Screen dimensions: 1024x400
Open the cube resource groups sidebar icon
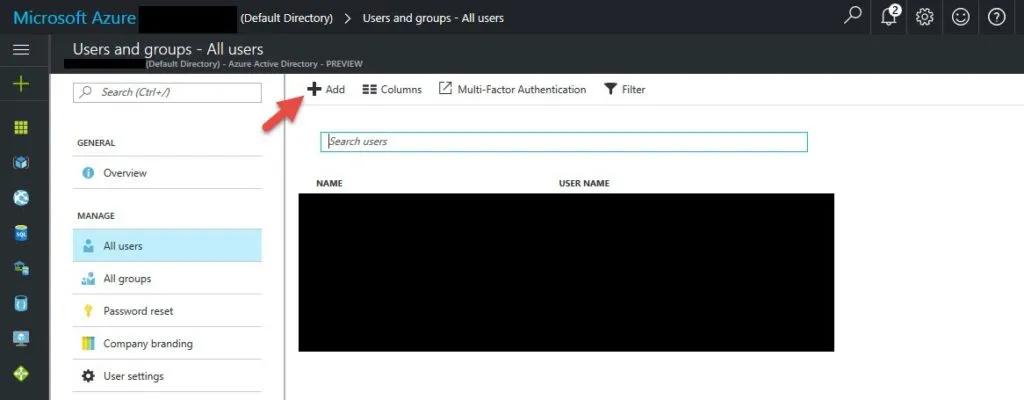[21, 163]
